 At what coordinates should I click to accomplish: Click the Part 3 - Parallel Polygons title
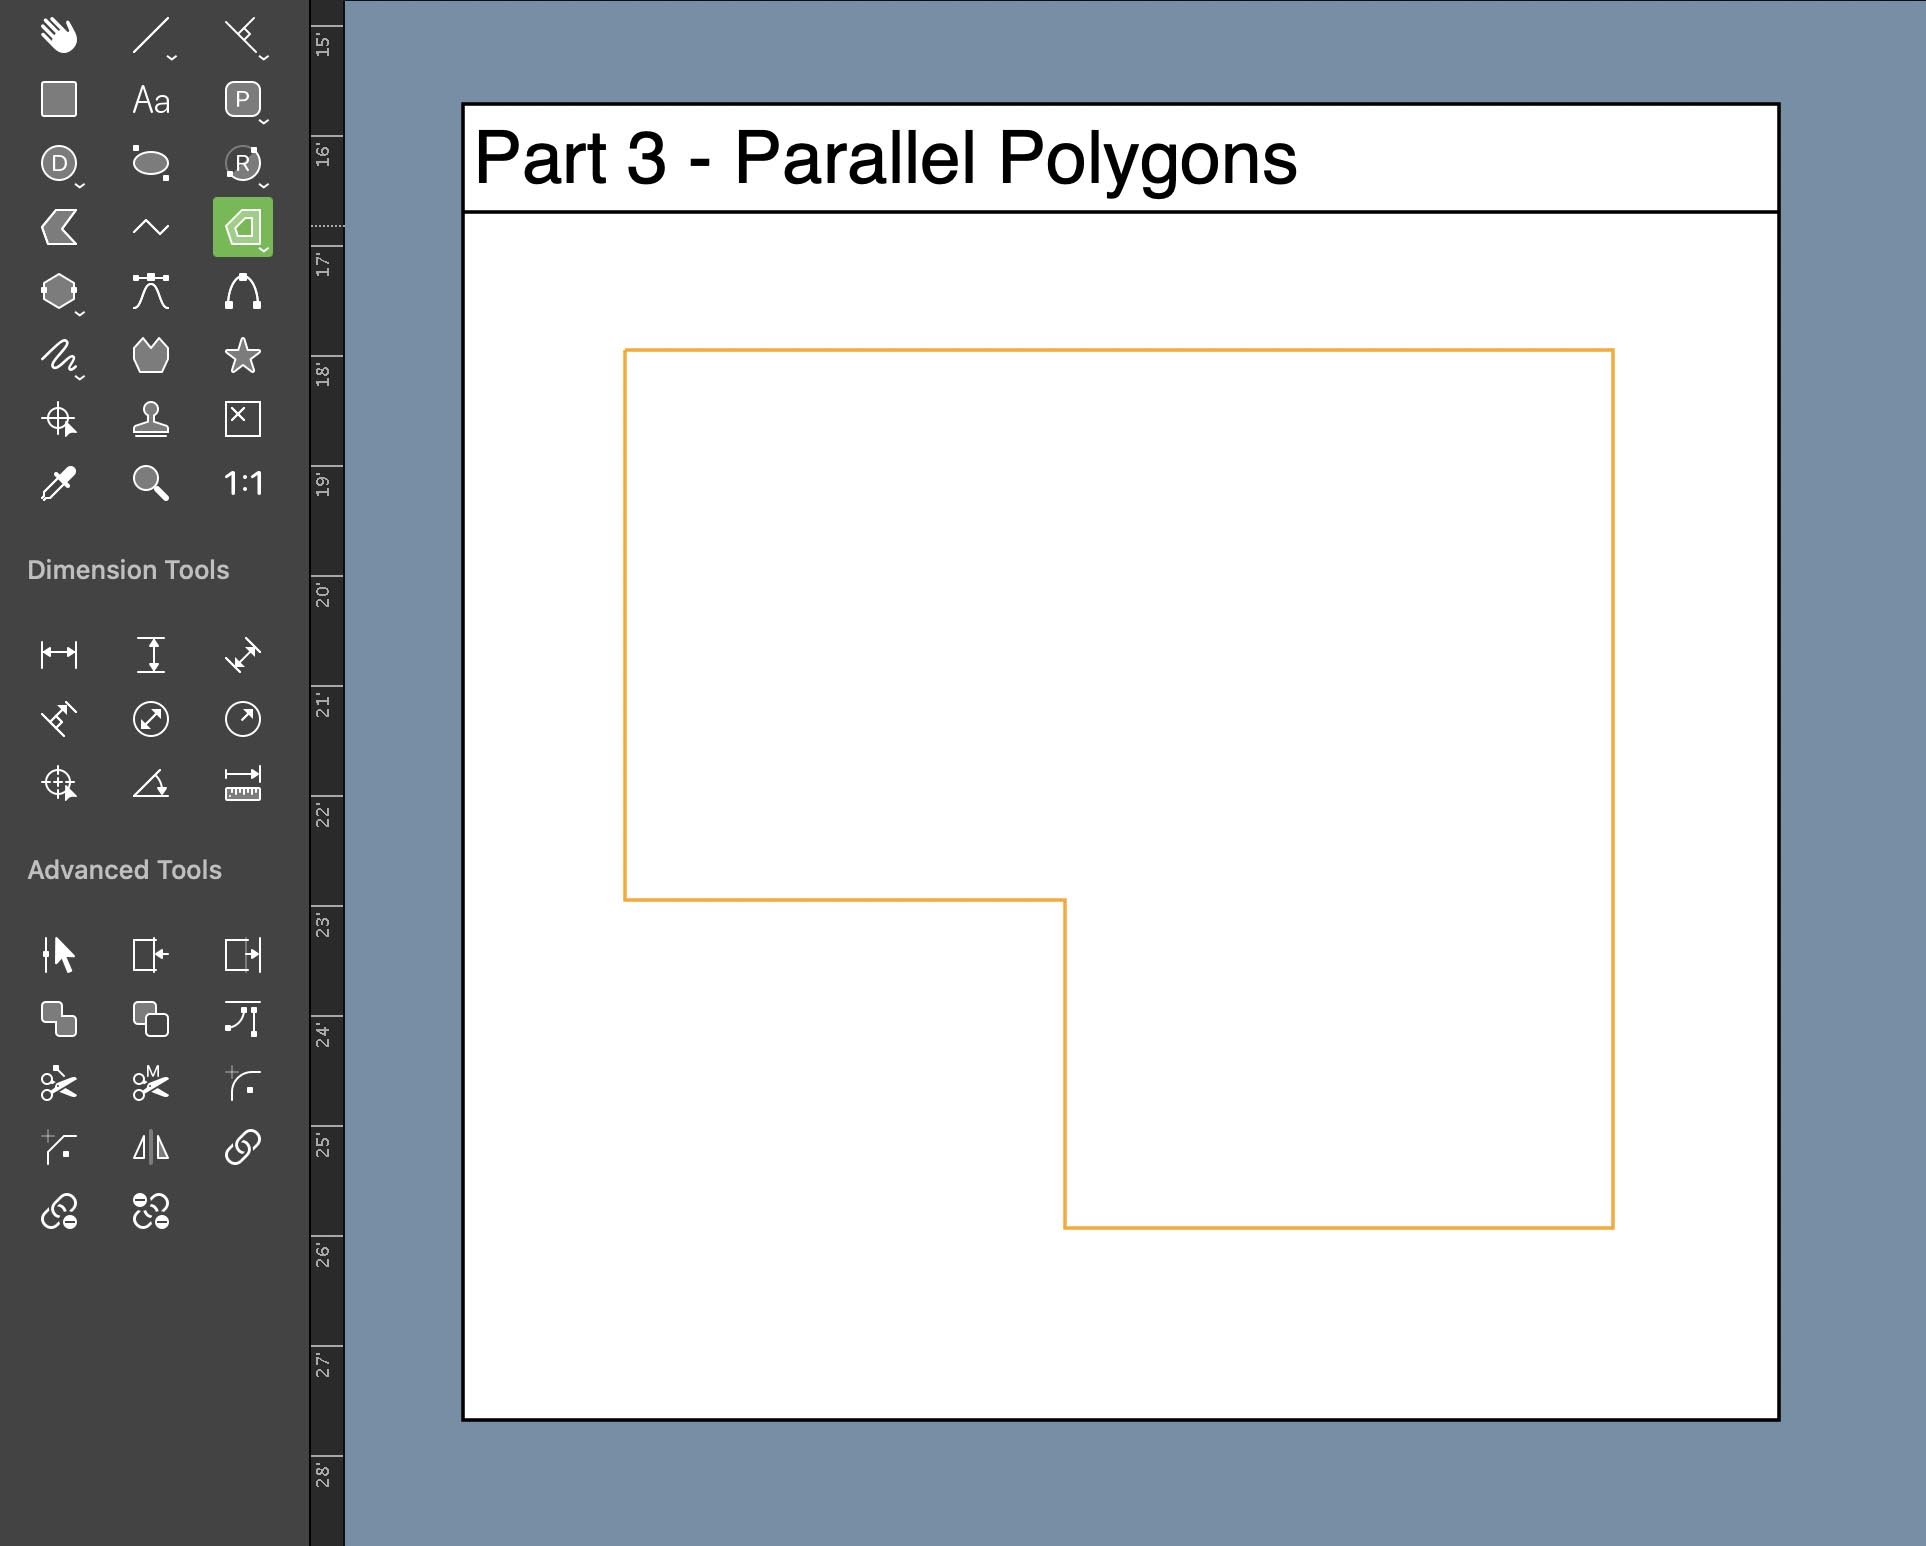(x=885, y=158)
